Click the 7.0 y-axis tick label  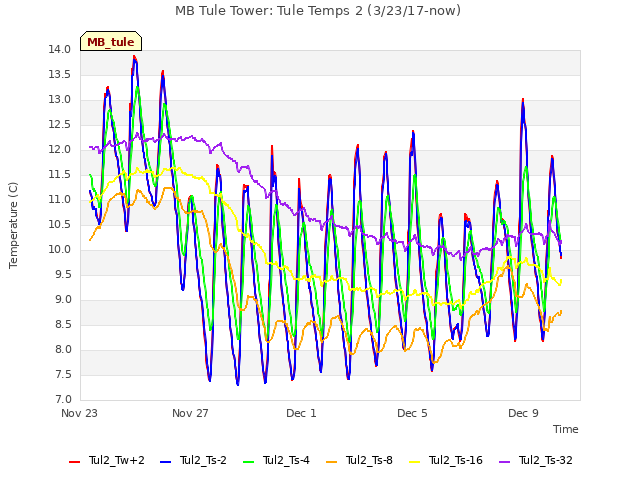(62, 399)
